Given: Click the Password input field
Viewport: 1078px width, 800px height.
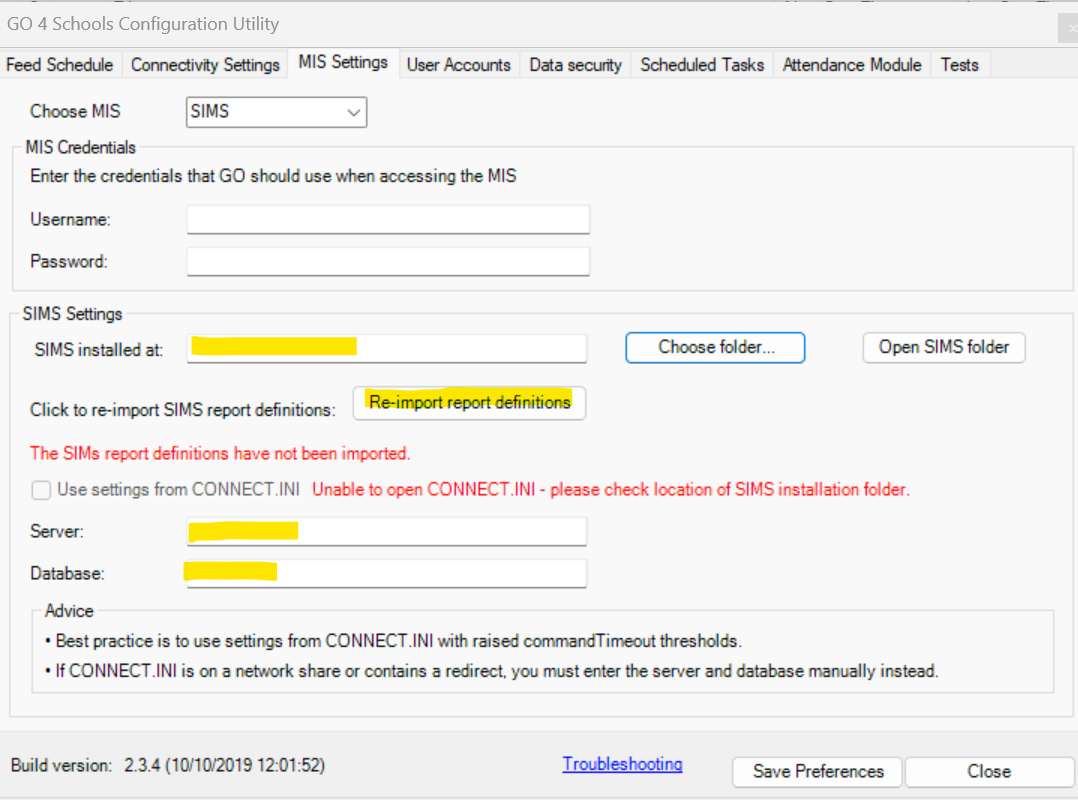Looking at the screenshot, I should [388, 262].
